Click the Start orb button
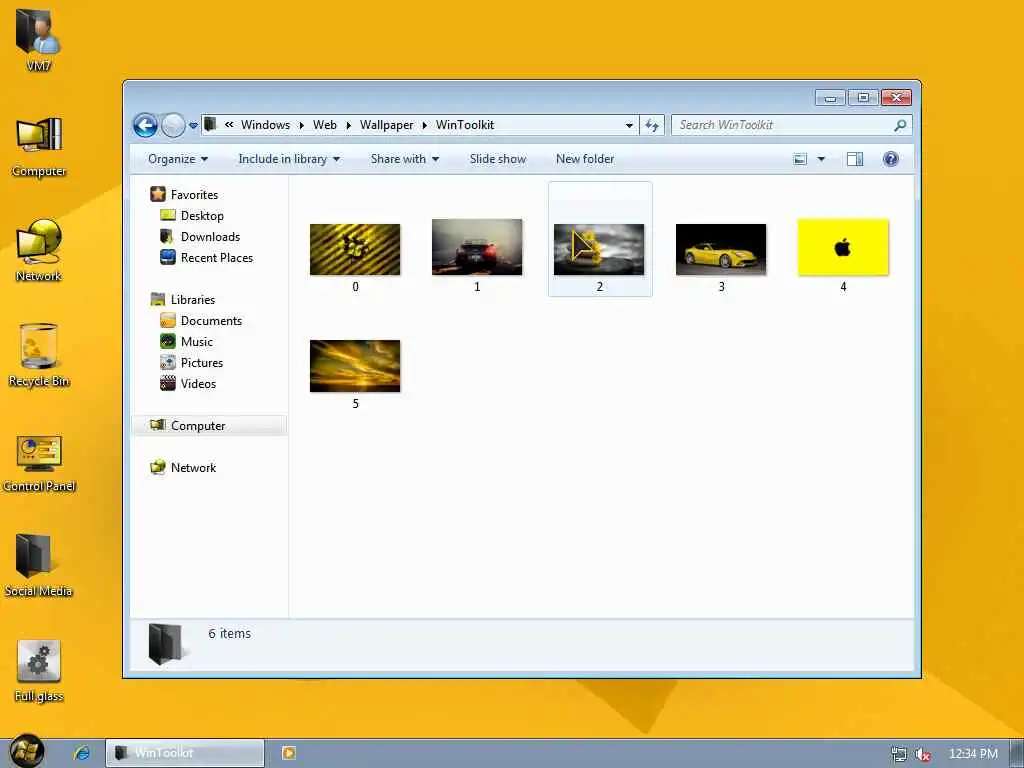The width and height of the screenshot is (1024, 768). click(x=26, y=751)
